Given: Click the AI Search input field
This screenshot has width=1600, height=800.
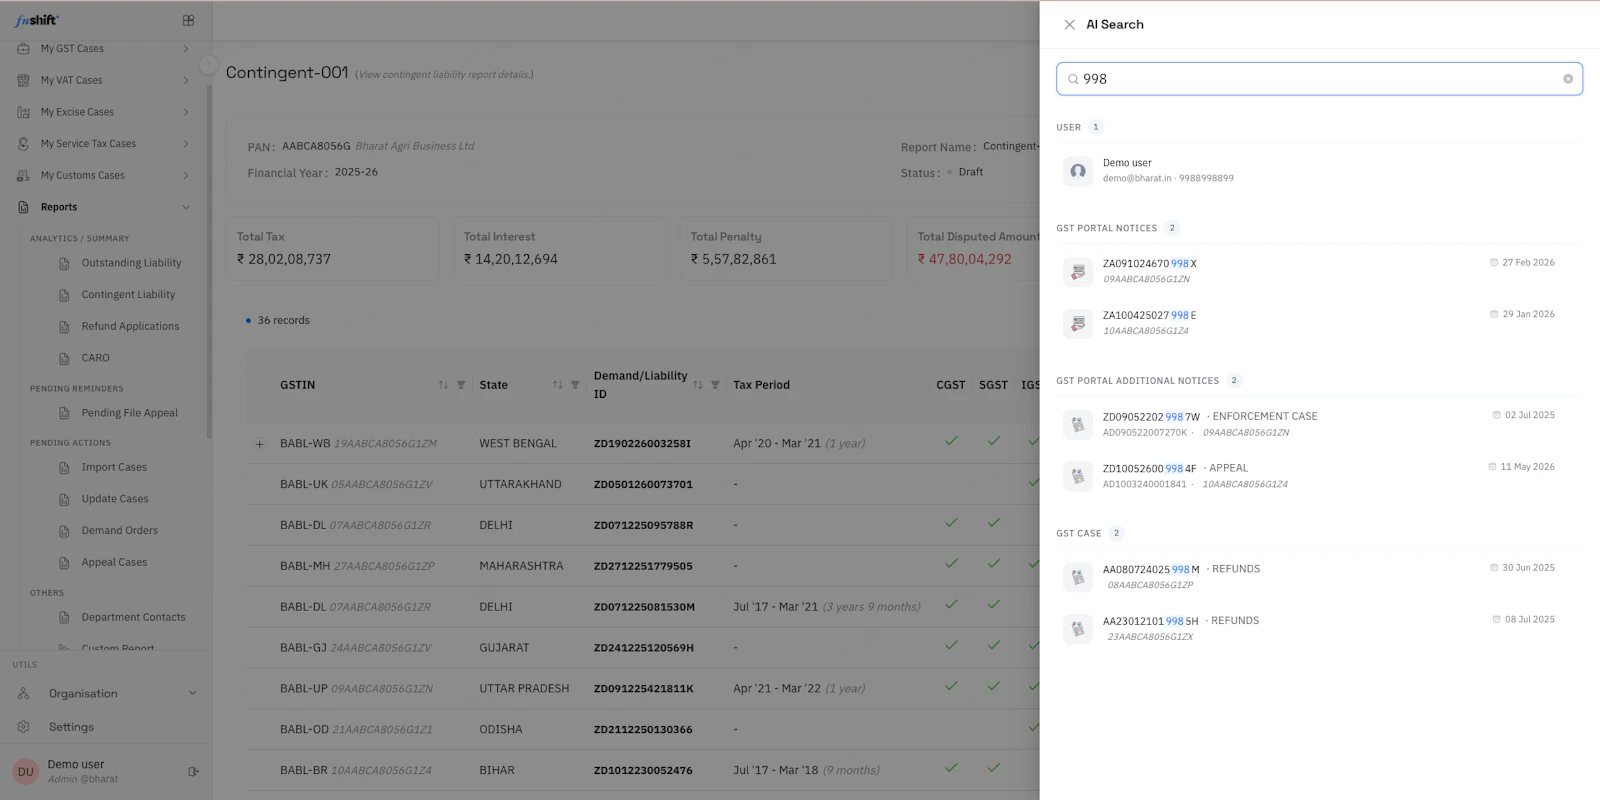Looking at the screenshot, I should [x=1319, y=79].
